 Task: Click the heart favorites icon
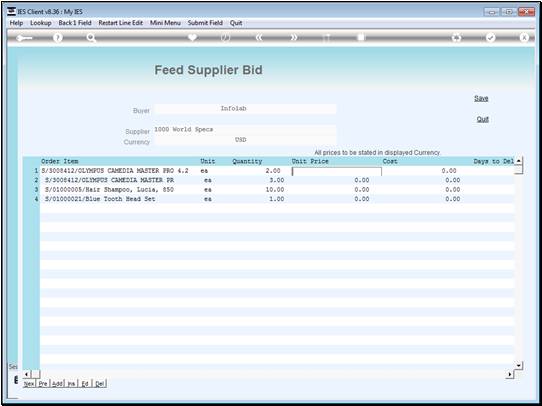coord(192,37)
